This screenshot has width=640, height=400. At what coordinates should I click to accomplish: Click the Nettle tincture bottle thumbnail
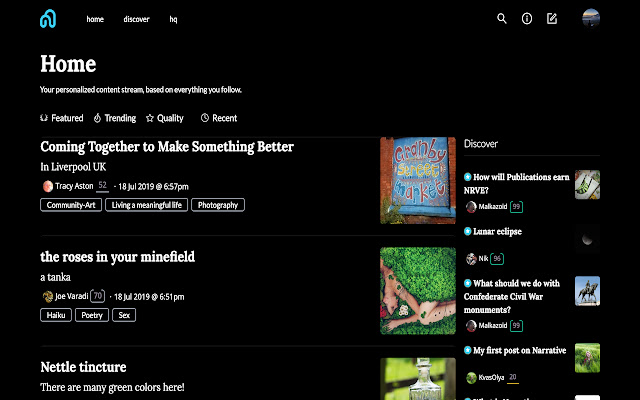tap(418, 379)
